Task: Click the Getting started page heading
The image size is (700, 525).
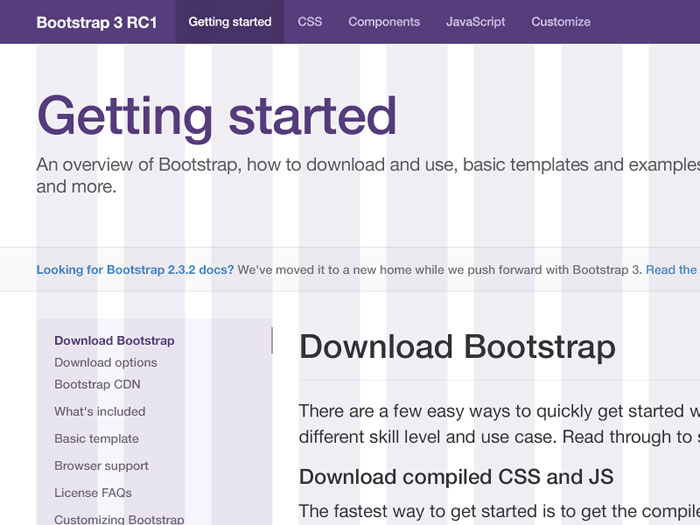Action: point(217,118)
